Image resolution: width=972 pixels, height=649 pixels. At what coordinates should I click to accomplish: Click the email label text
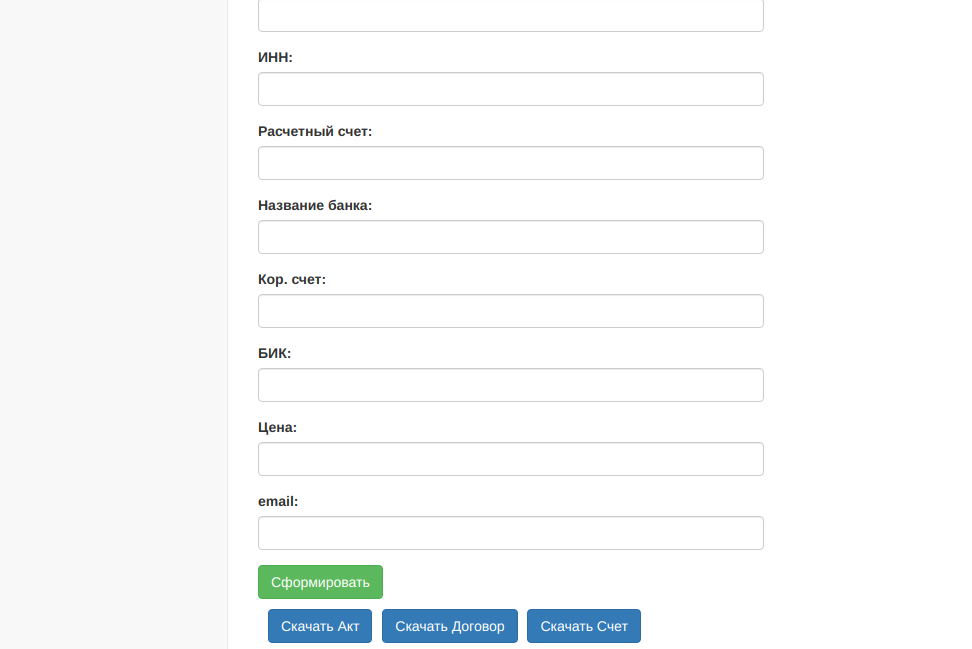278,501
